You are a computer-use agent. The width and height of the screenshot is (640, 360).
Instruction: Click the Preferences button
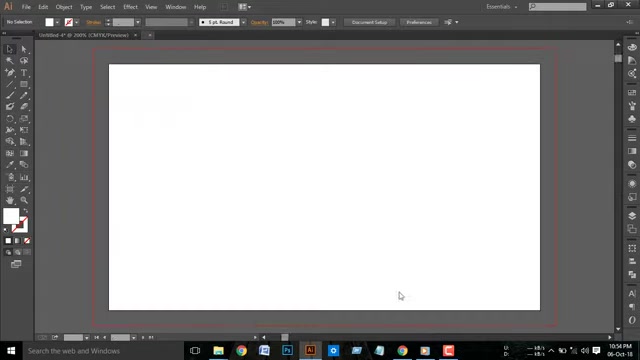click(x=419, y=22)
